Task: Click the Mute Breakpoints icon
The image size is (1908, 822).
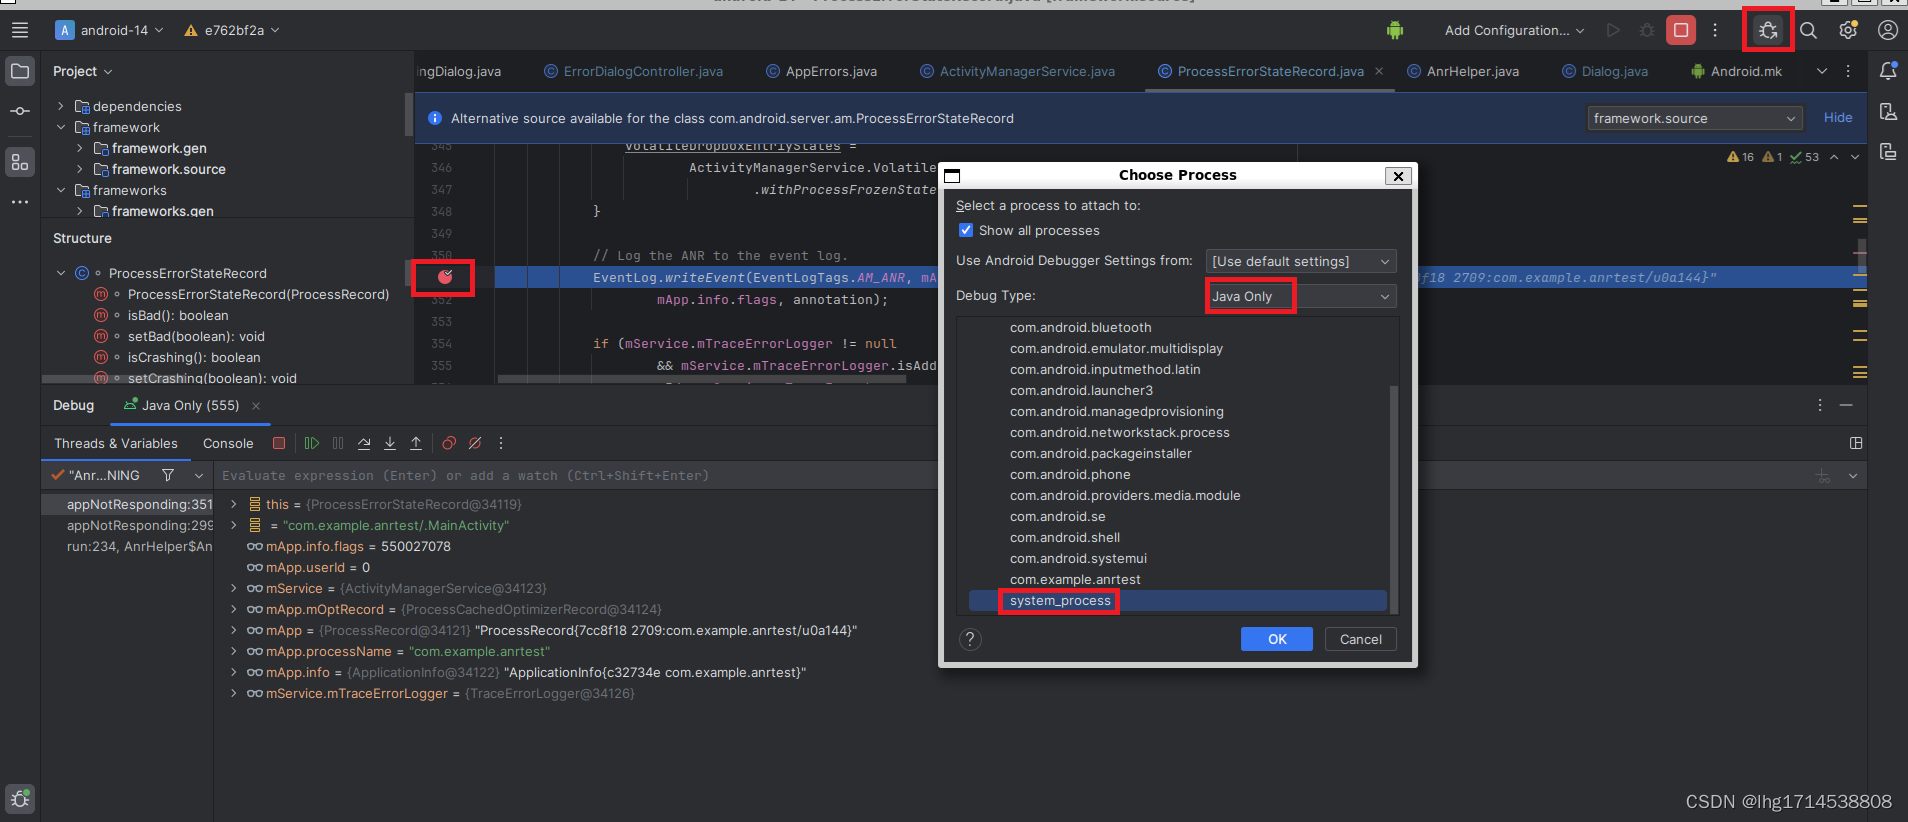Action: click(475, 443)
